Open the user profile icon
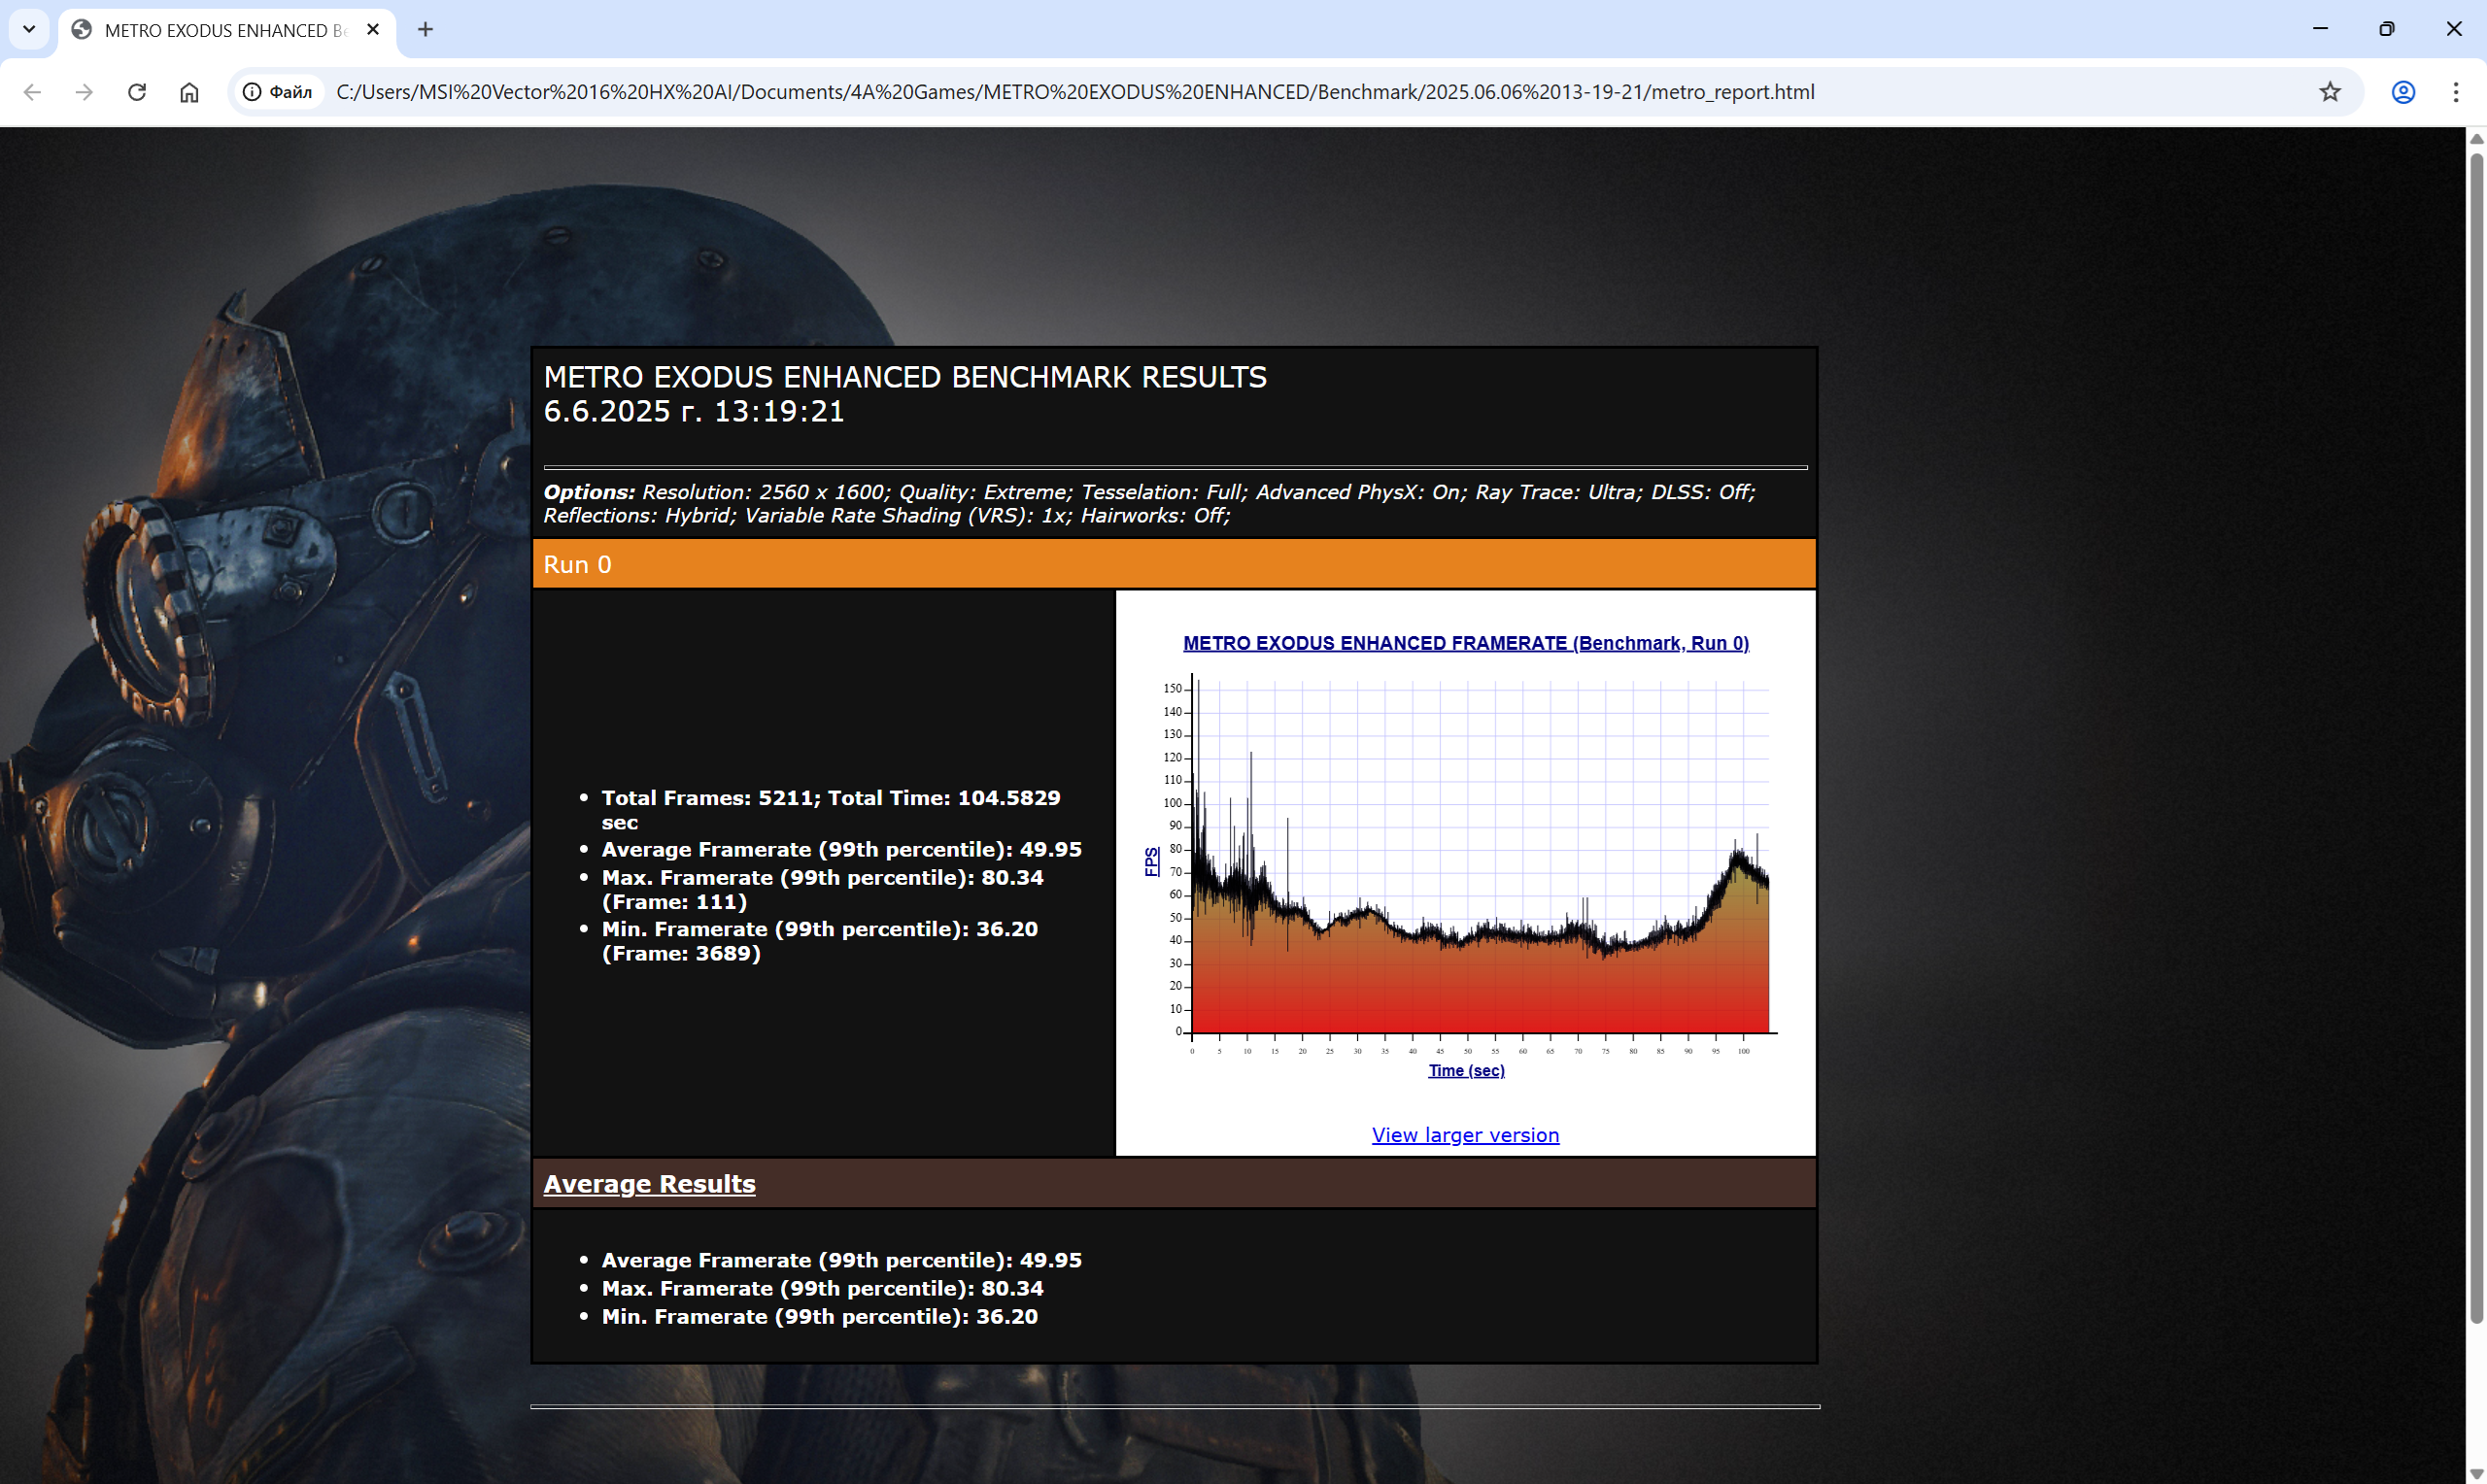 [2403, 92]
